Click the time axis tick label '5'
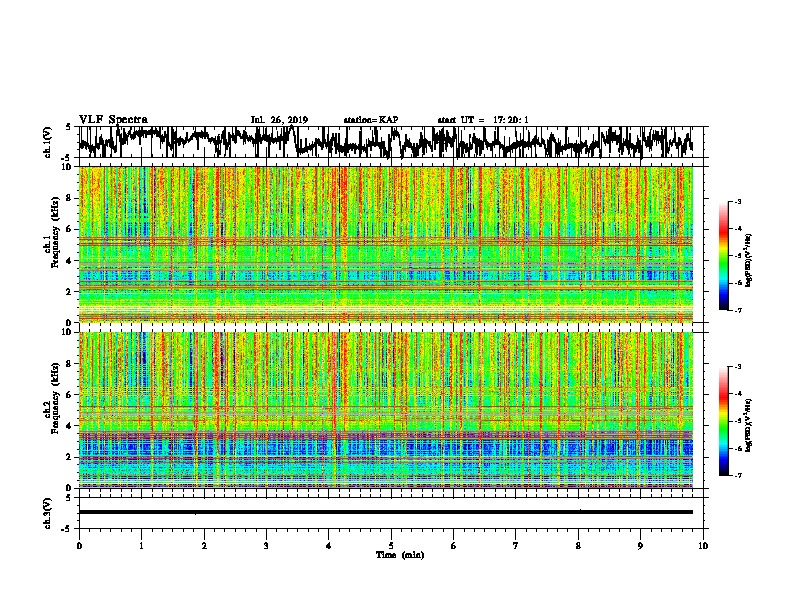792x612 pixels. click(x=391, y=546)
